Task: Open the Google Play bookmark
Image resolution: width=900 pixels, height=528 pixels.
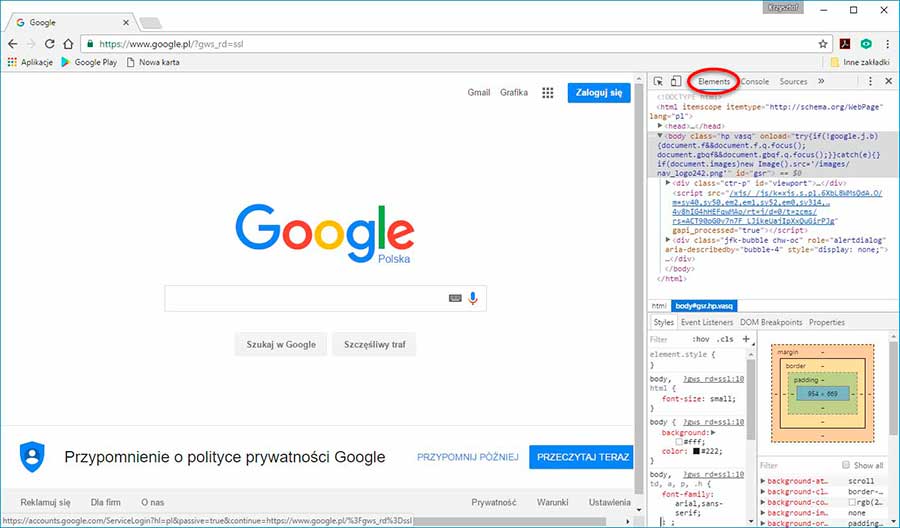Action: [89, 62]
